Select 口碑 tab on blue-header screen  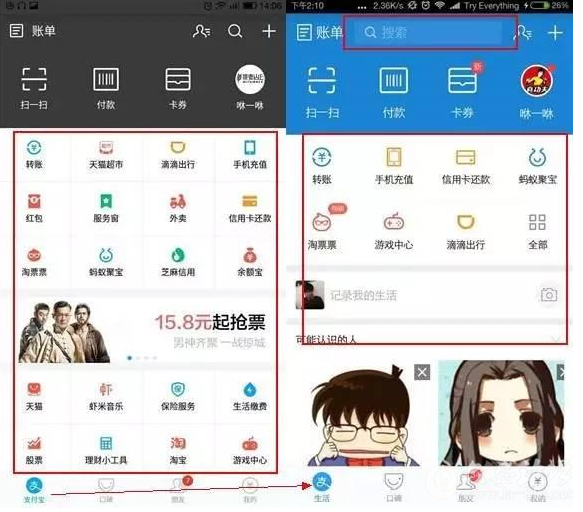click(394, 487)
